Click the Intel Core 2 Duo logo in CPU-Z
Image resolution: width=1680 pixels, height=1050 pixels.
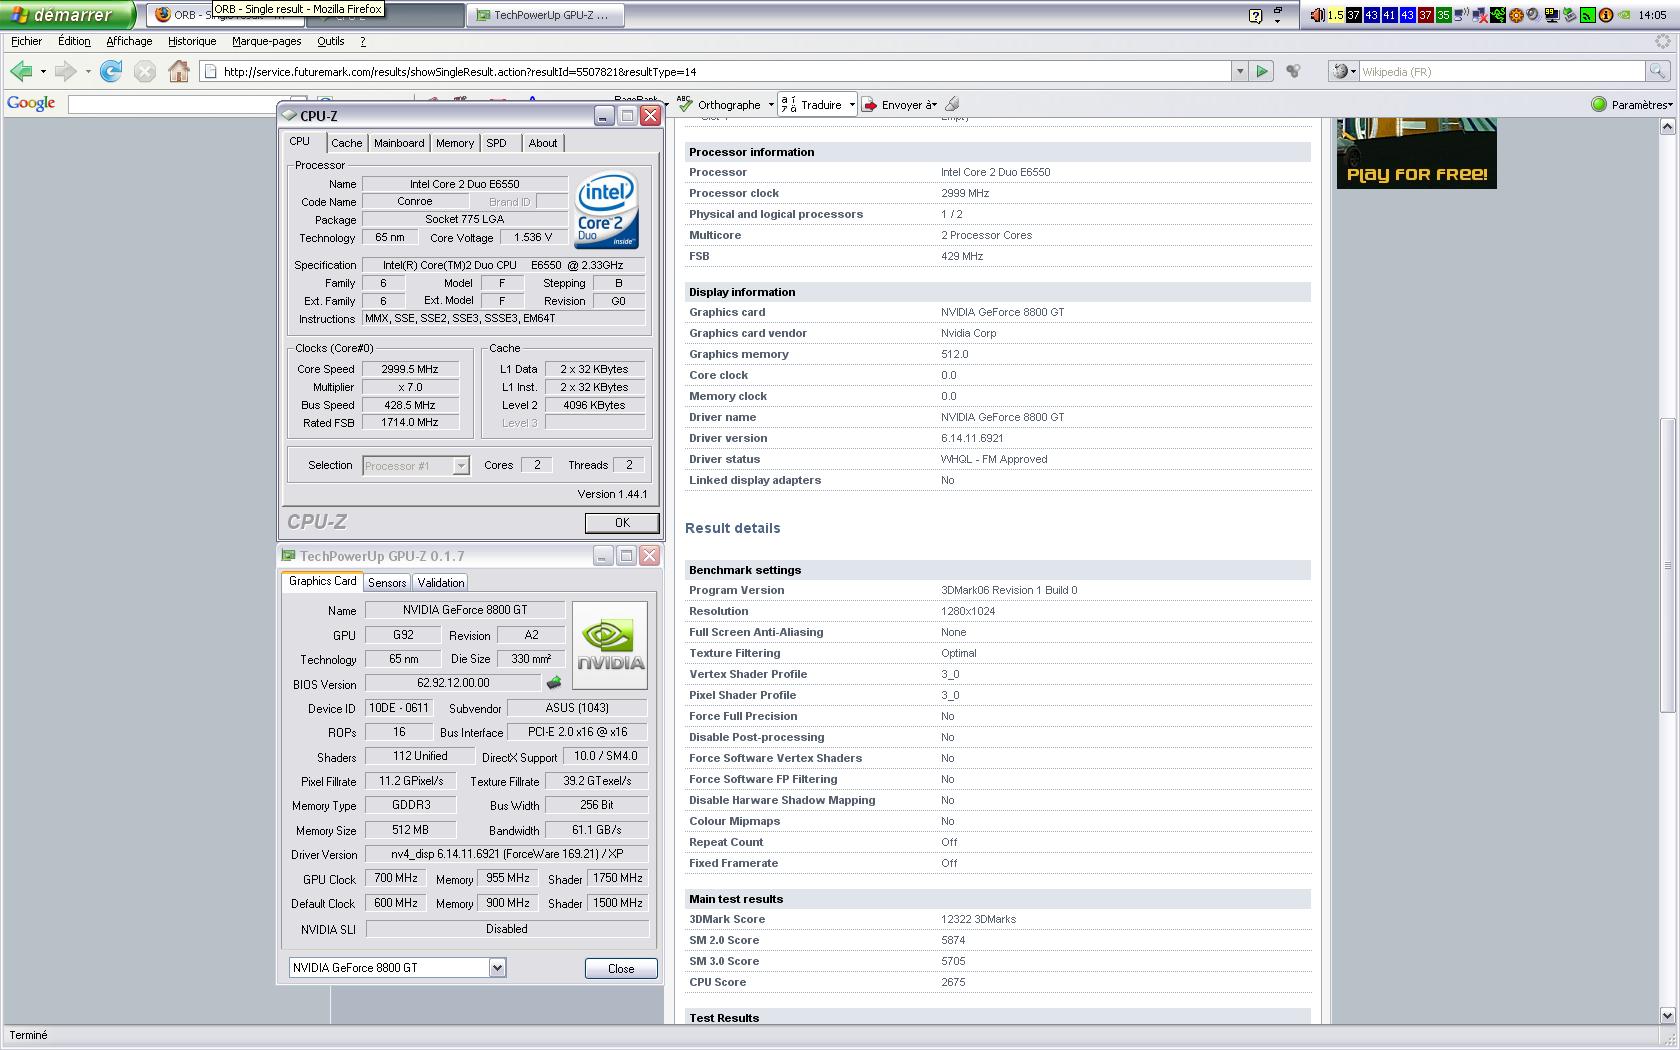click(606, 212)
